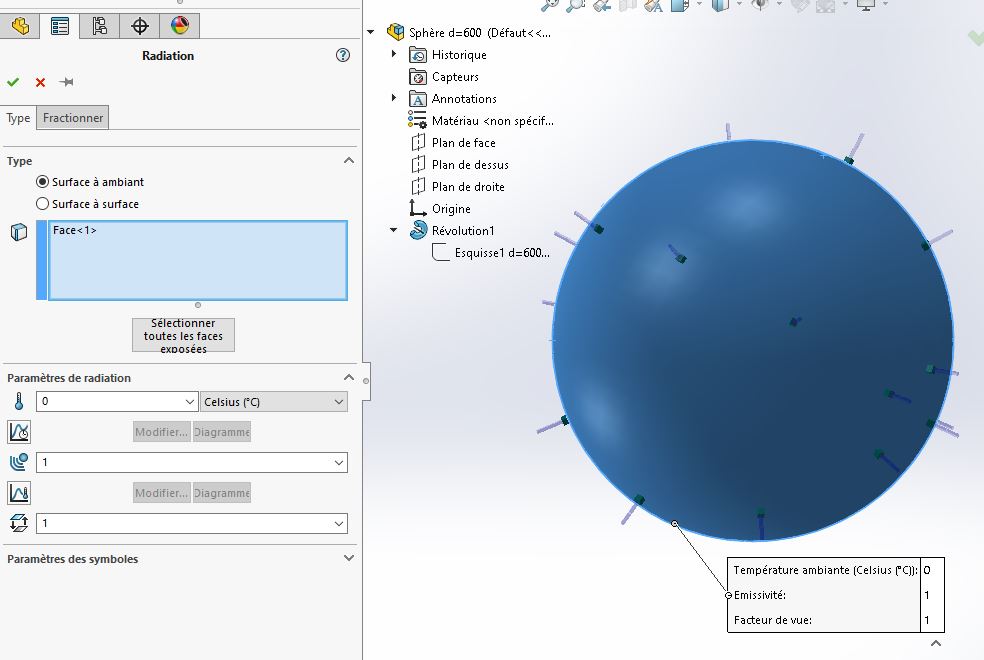The image size is (984, 660).
Task: Click the panel splitter collapse handle
Action: (366, 381)
